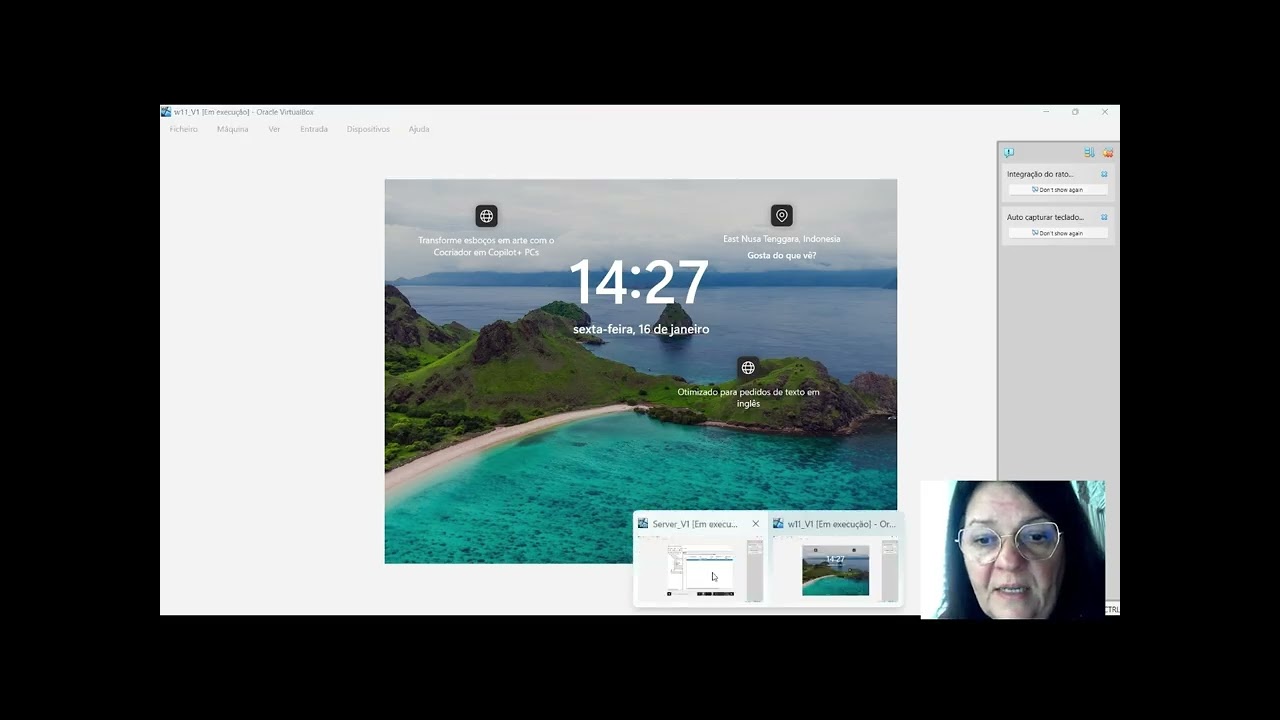Image resolution: width=1280 pixels, height=720 pixels.
Task: Click the delete all notifications icon
Action: (1108, 153)
